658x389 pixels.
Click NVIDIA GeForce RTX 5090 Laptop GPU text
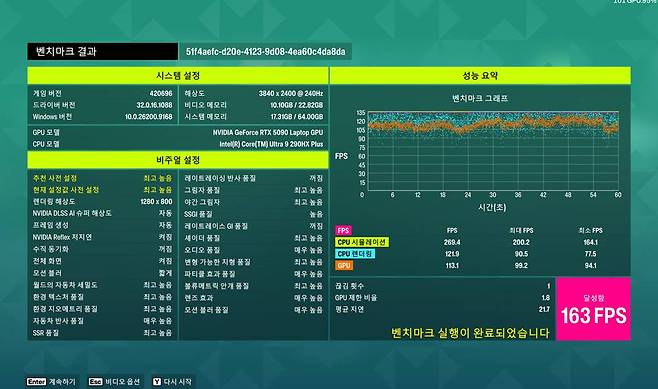click(268, 132)
